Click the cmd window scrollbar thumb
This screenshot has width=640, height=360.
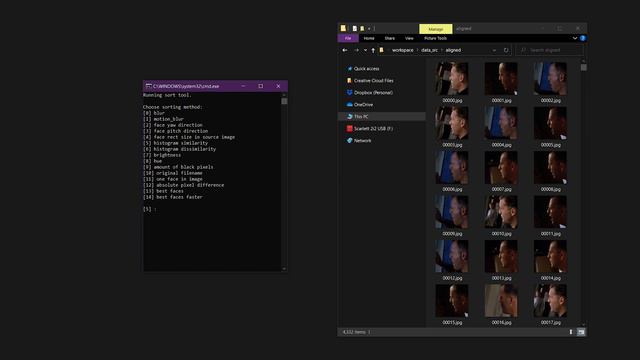click(x=284, y=101)
